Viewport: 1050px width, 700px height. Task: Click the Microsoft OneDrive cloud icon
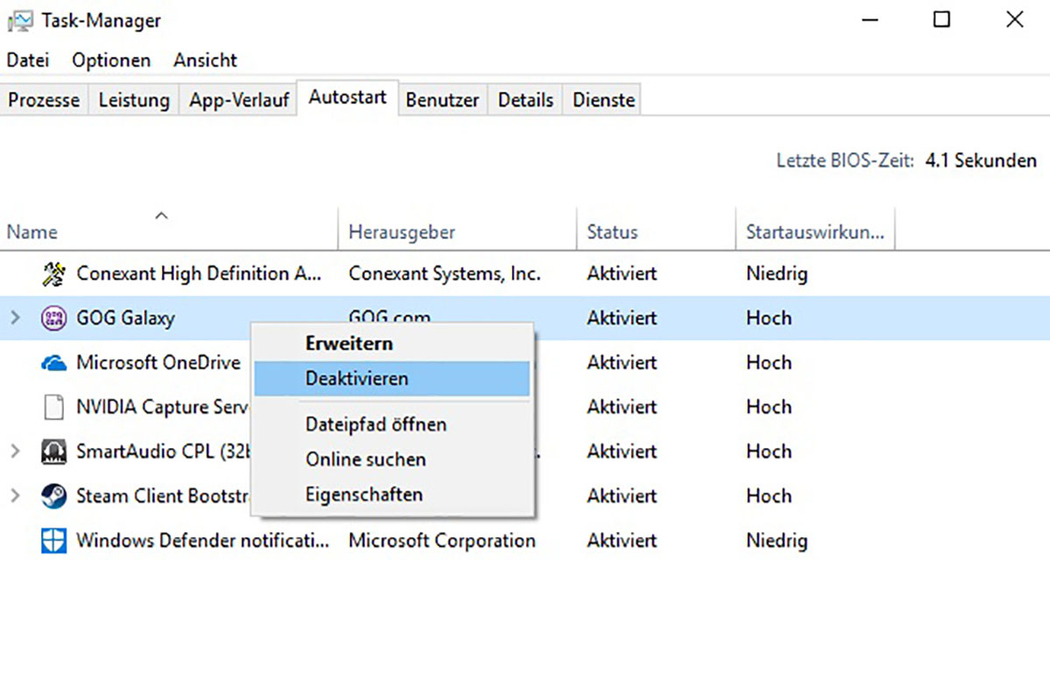coord(54,363)
